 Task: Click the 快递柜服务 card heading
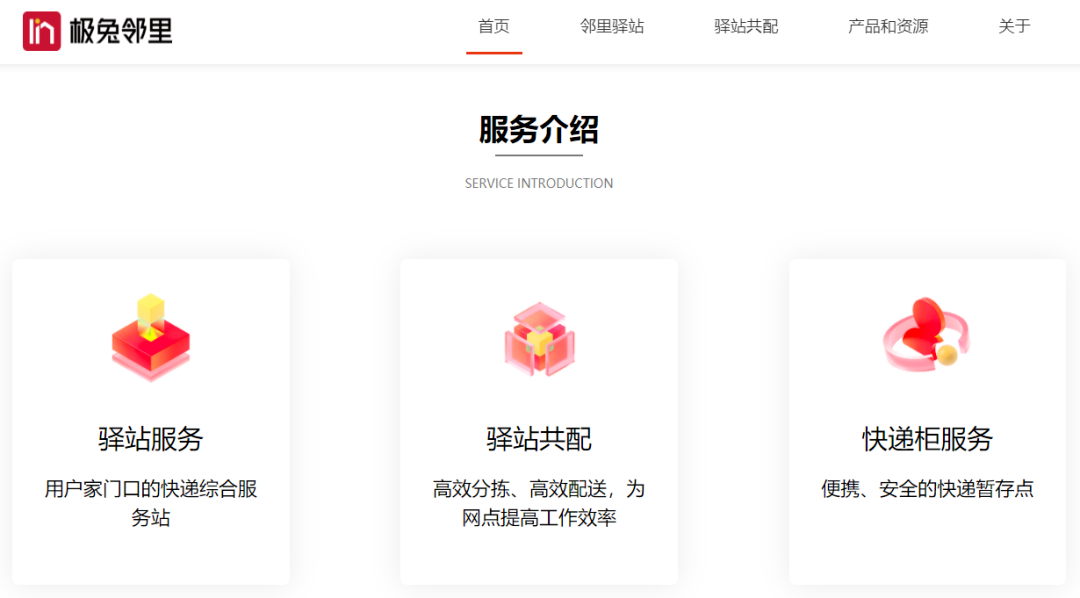click(x=926, y=438)
